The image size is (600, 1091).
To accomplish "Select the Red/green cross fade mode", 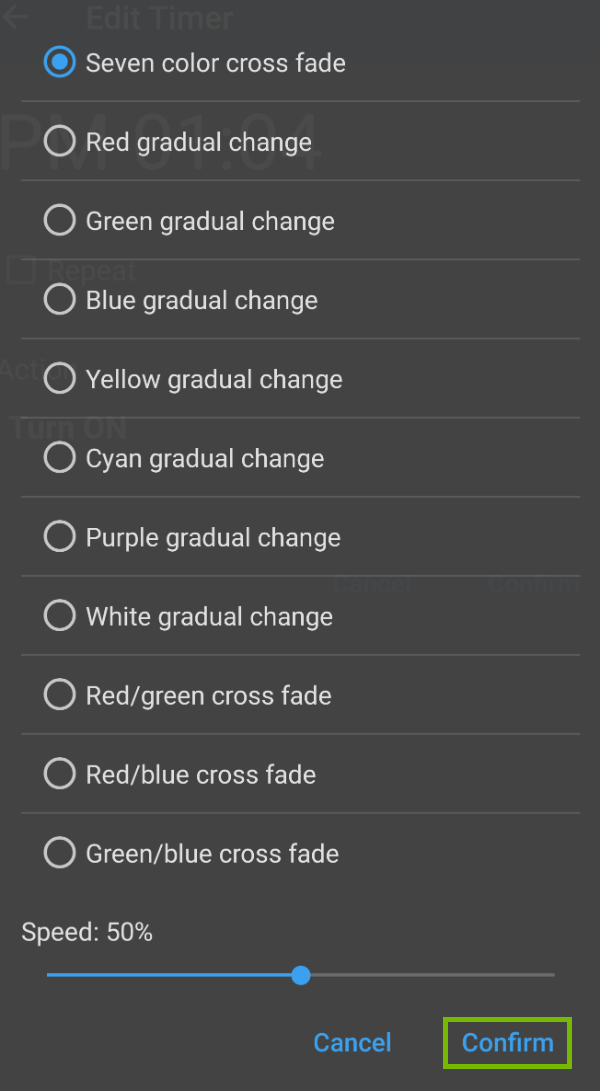I will pyautogui.click(x=59, y=694).
